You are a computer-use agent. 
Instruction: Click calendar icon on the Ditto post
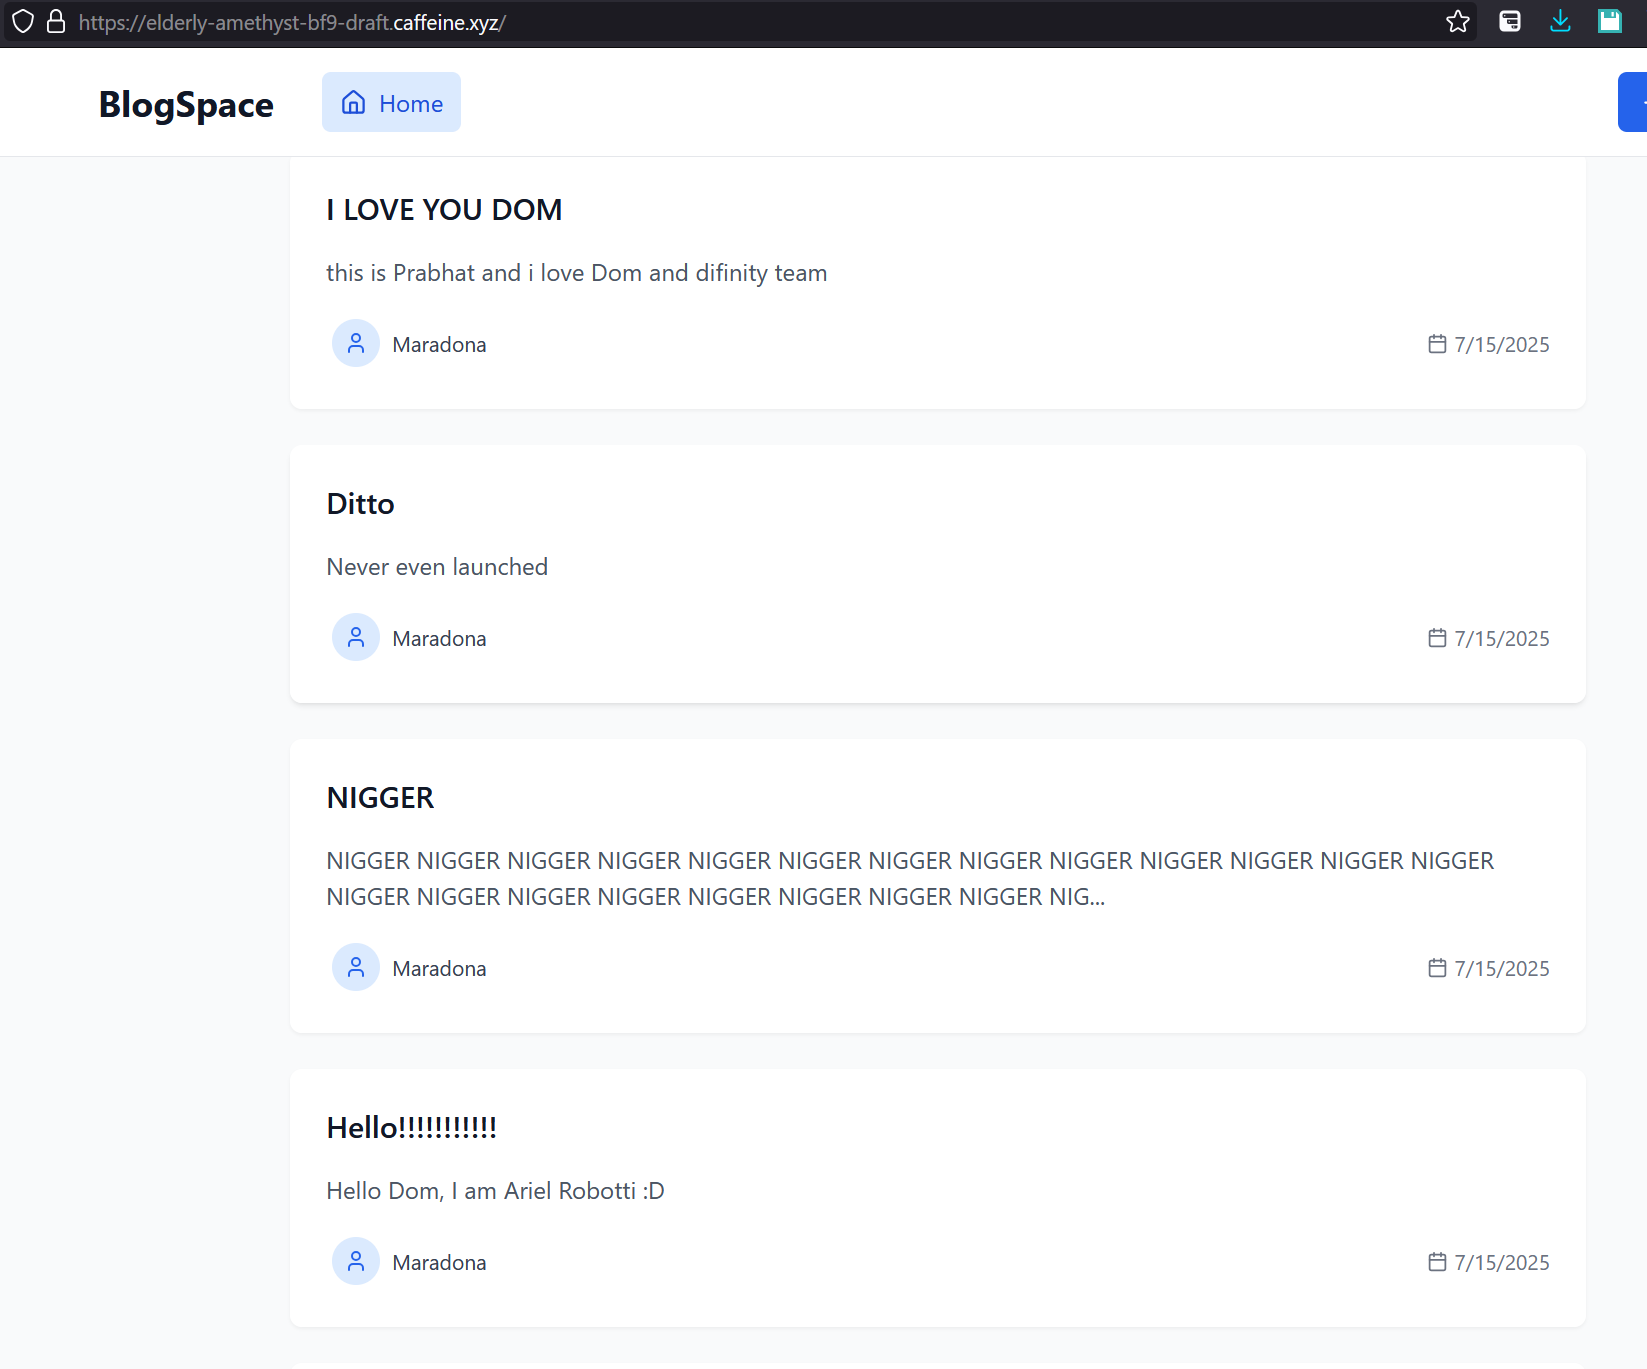pyautogui.click(x=1437, y=638)
